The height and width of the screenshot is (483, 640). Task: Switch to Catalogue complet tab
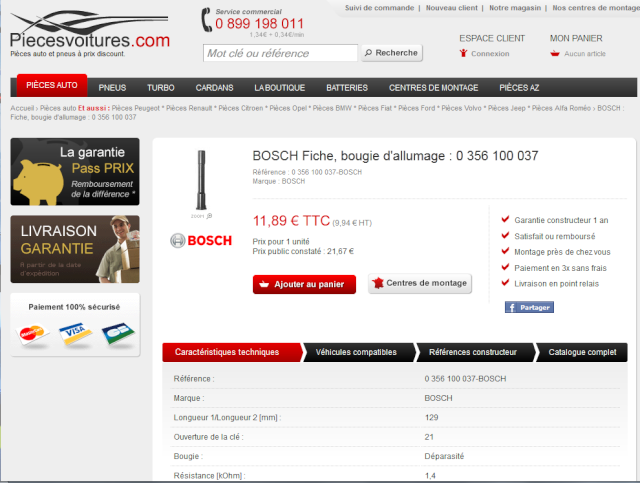(x=582, y=352)
